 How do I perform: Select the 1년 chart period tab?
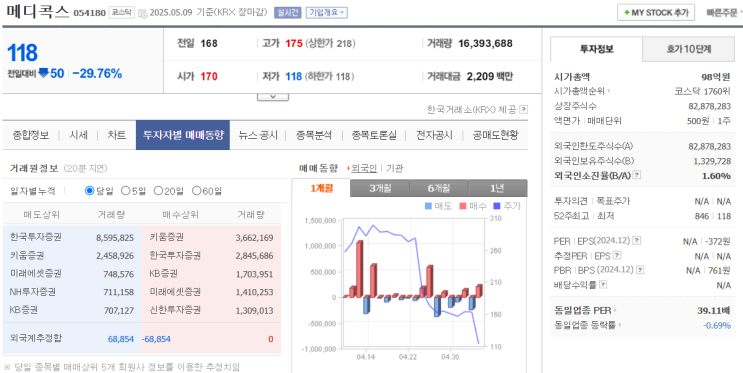point(498,188)
